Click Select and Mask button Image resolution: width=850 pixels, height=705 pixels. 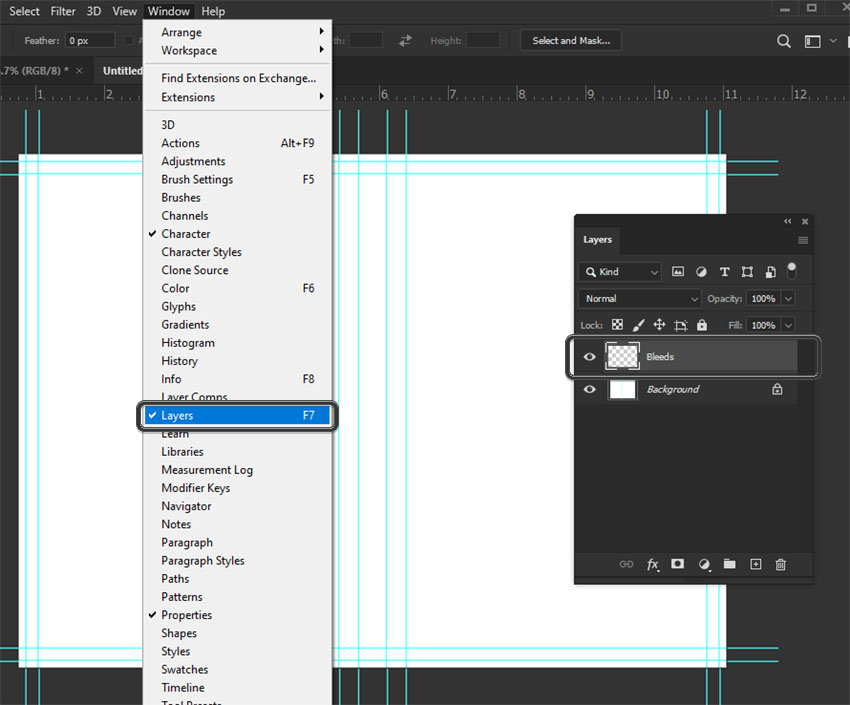pos(571,41)
